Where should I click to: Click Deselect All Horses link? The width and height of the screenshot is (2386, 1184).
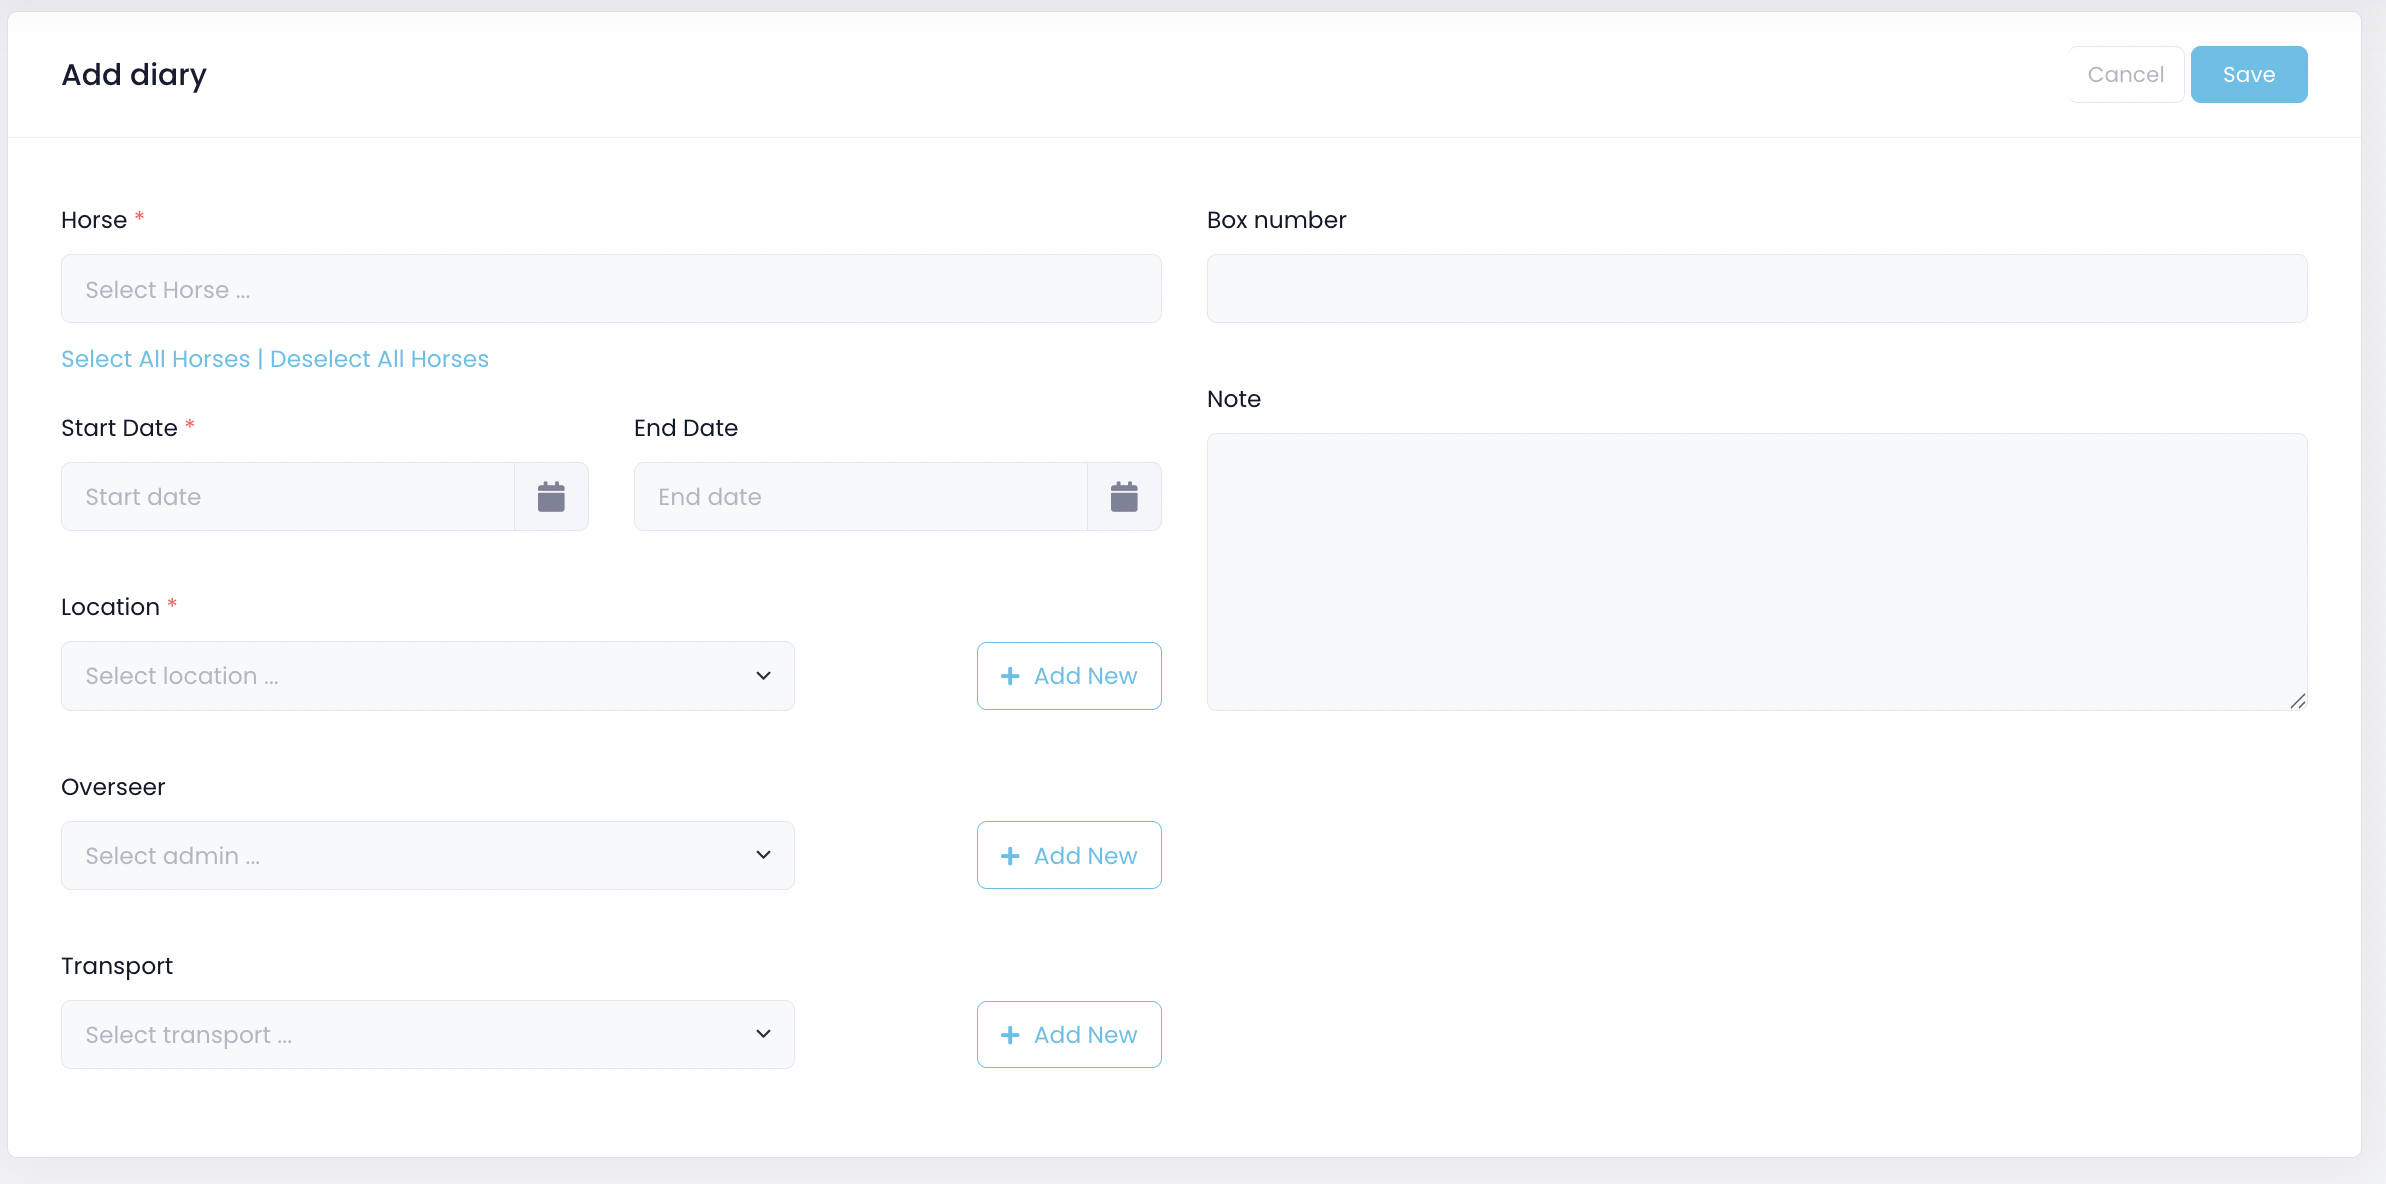pos(379,359)
